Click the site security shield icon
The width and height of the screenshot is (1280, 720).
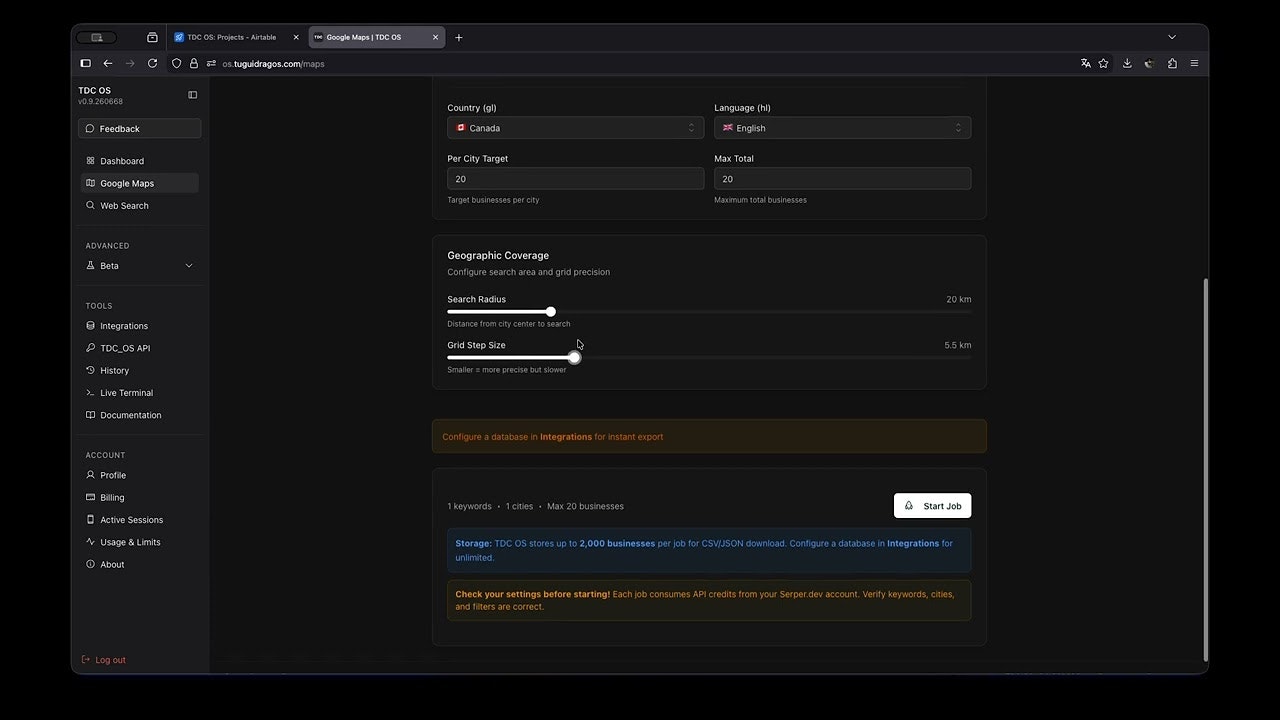tap(177, 63)
